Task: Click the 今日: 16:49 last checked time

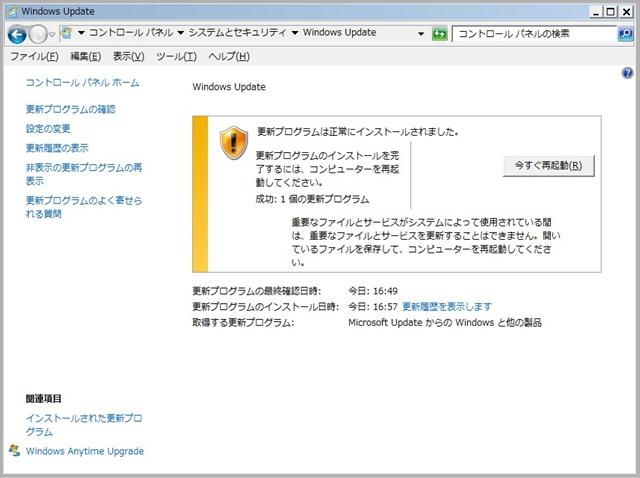Action: tap(373, 291)
